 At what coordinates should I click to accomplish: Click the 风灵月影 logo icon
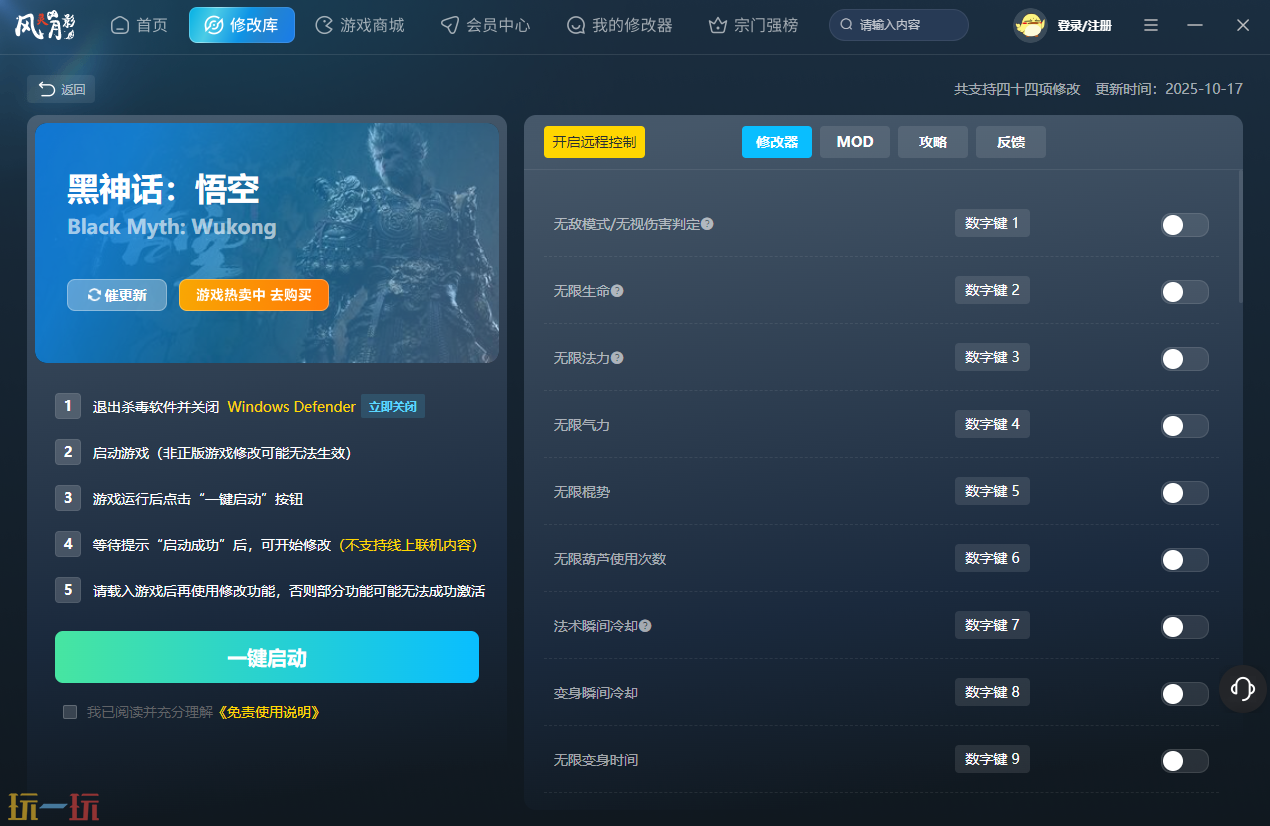point(45,25)
